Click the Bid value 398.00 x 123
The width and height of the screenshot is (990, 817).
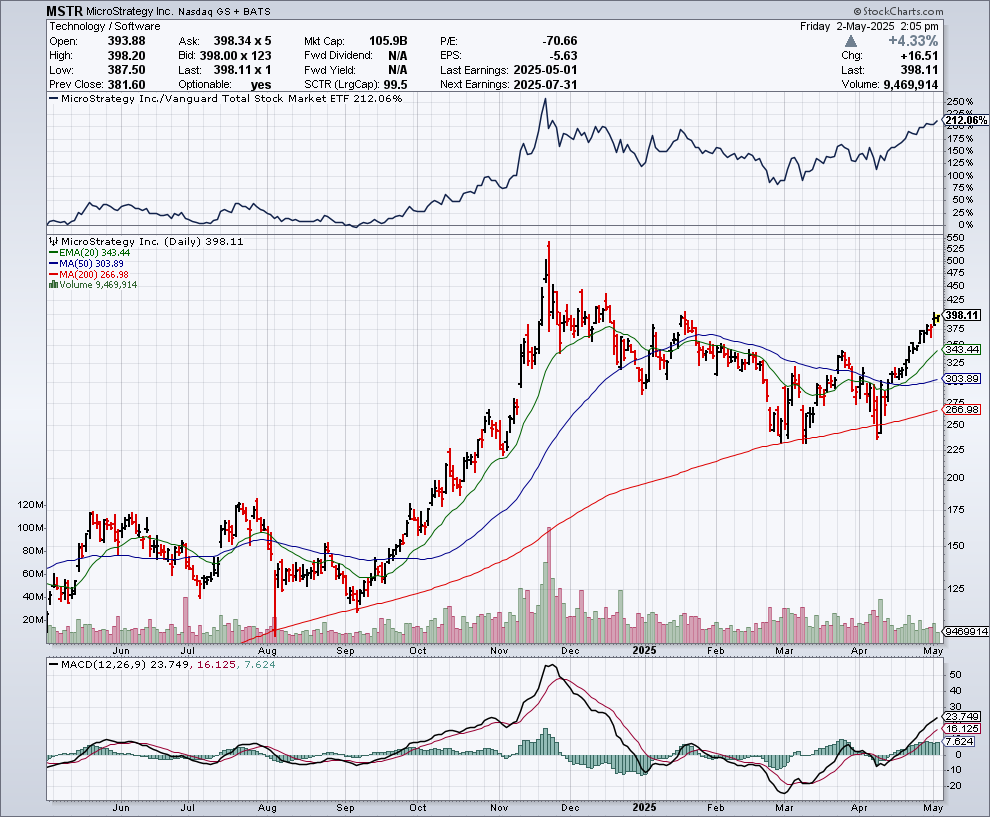(236, 55)
